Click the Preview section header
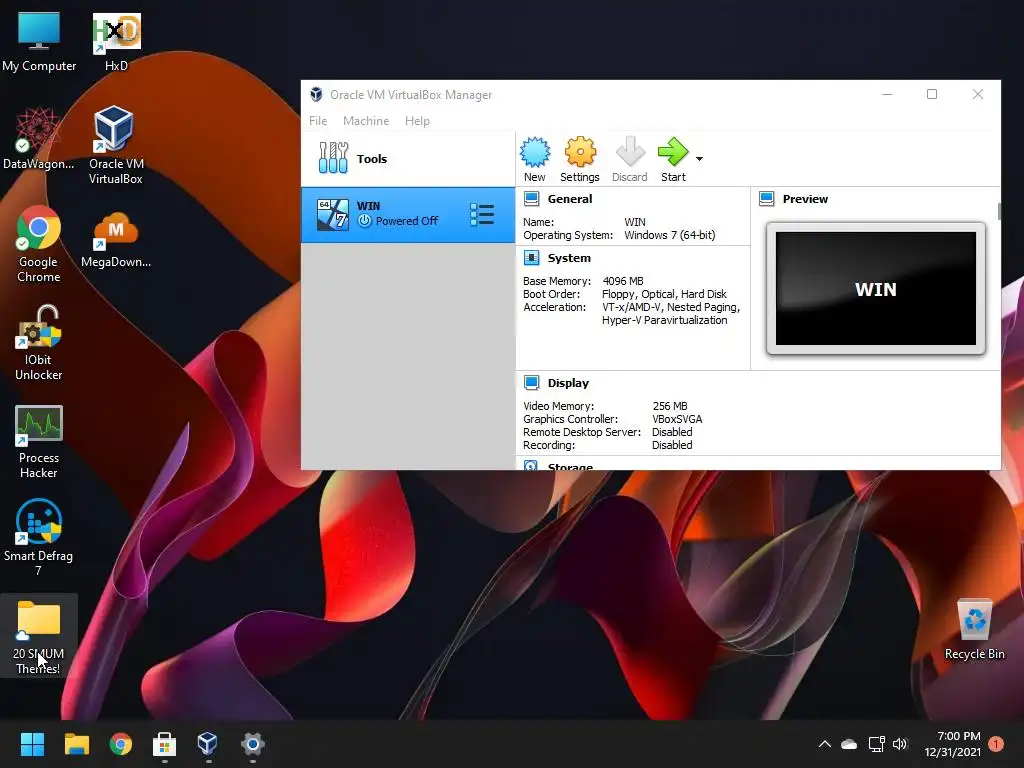1024x768 pixels. pos(805,199)
